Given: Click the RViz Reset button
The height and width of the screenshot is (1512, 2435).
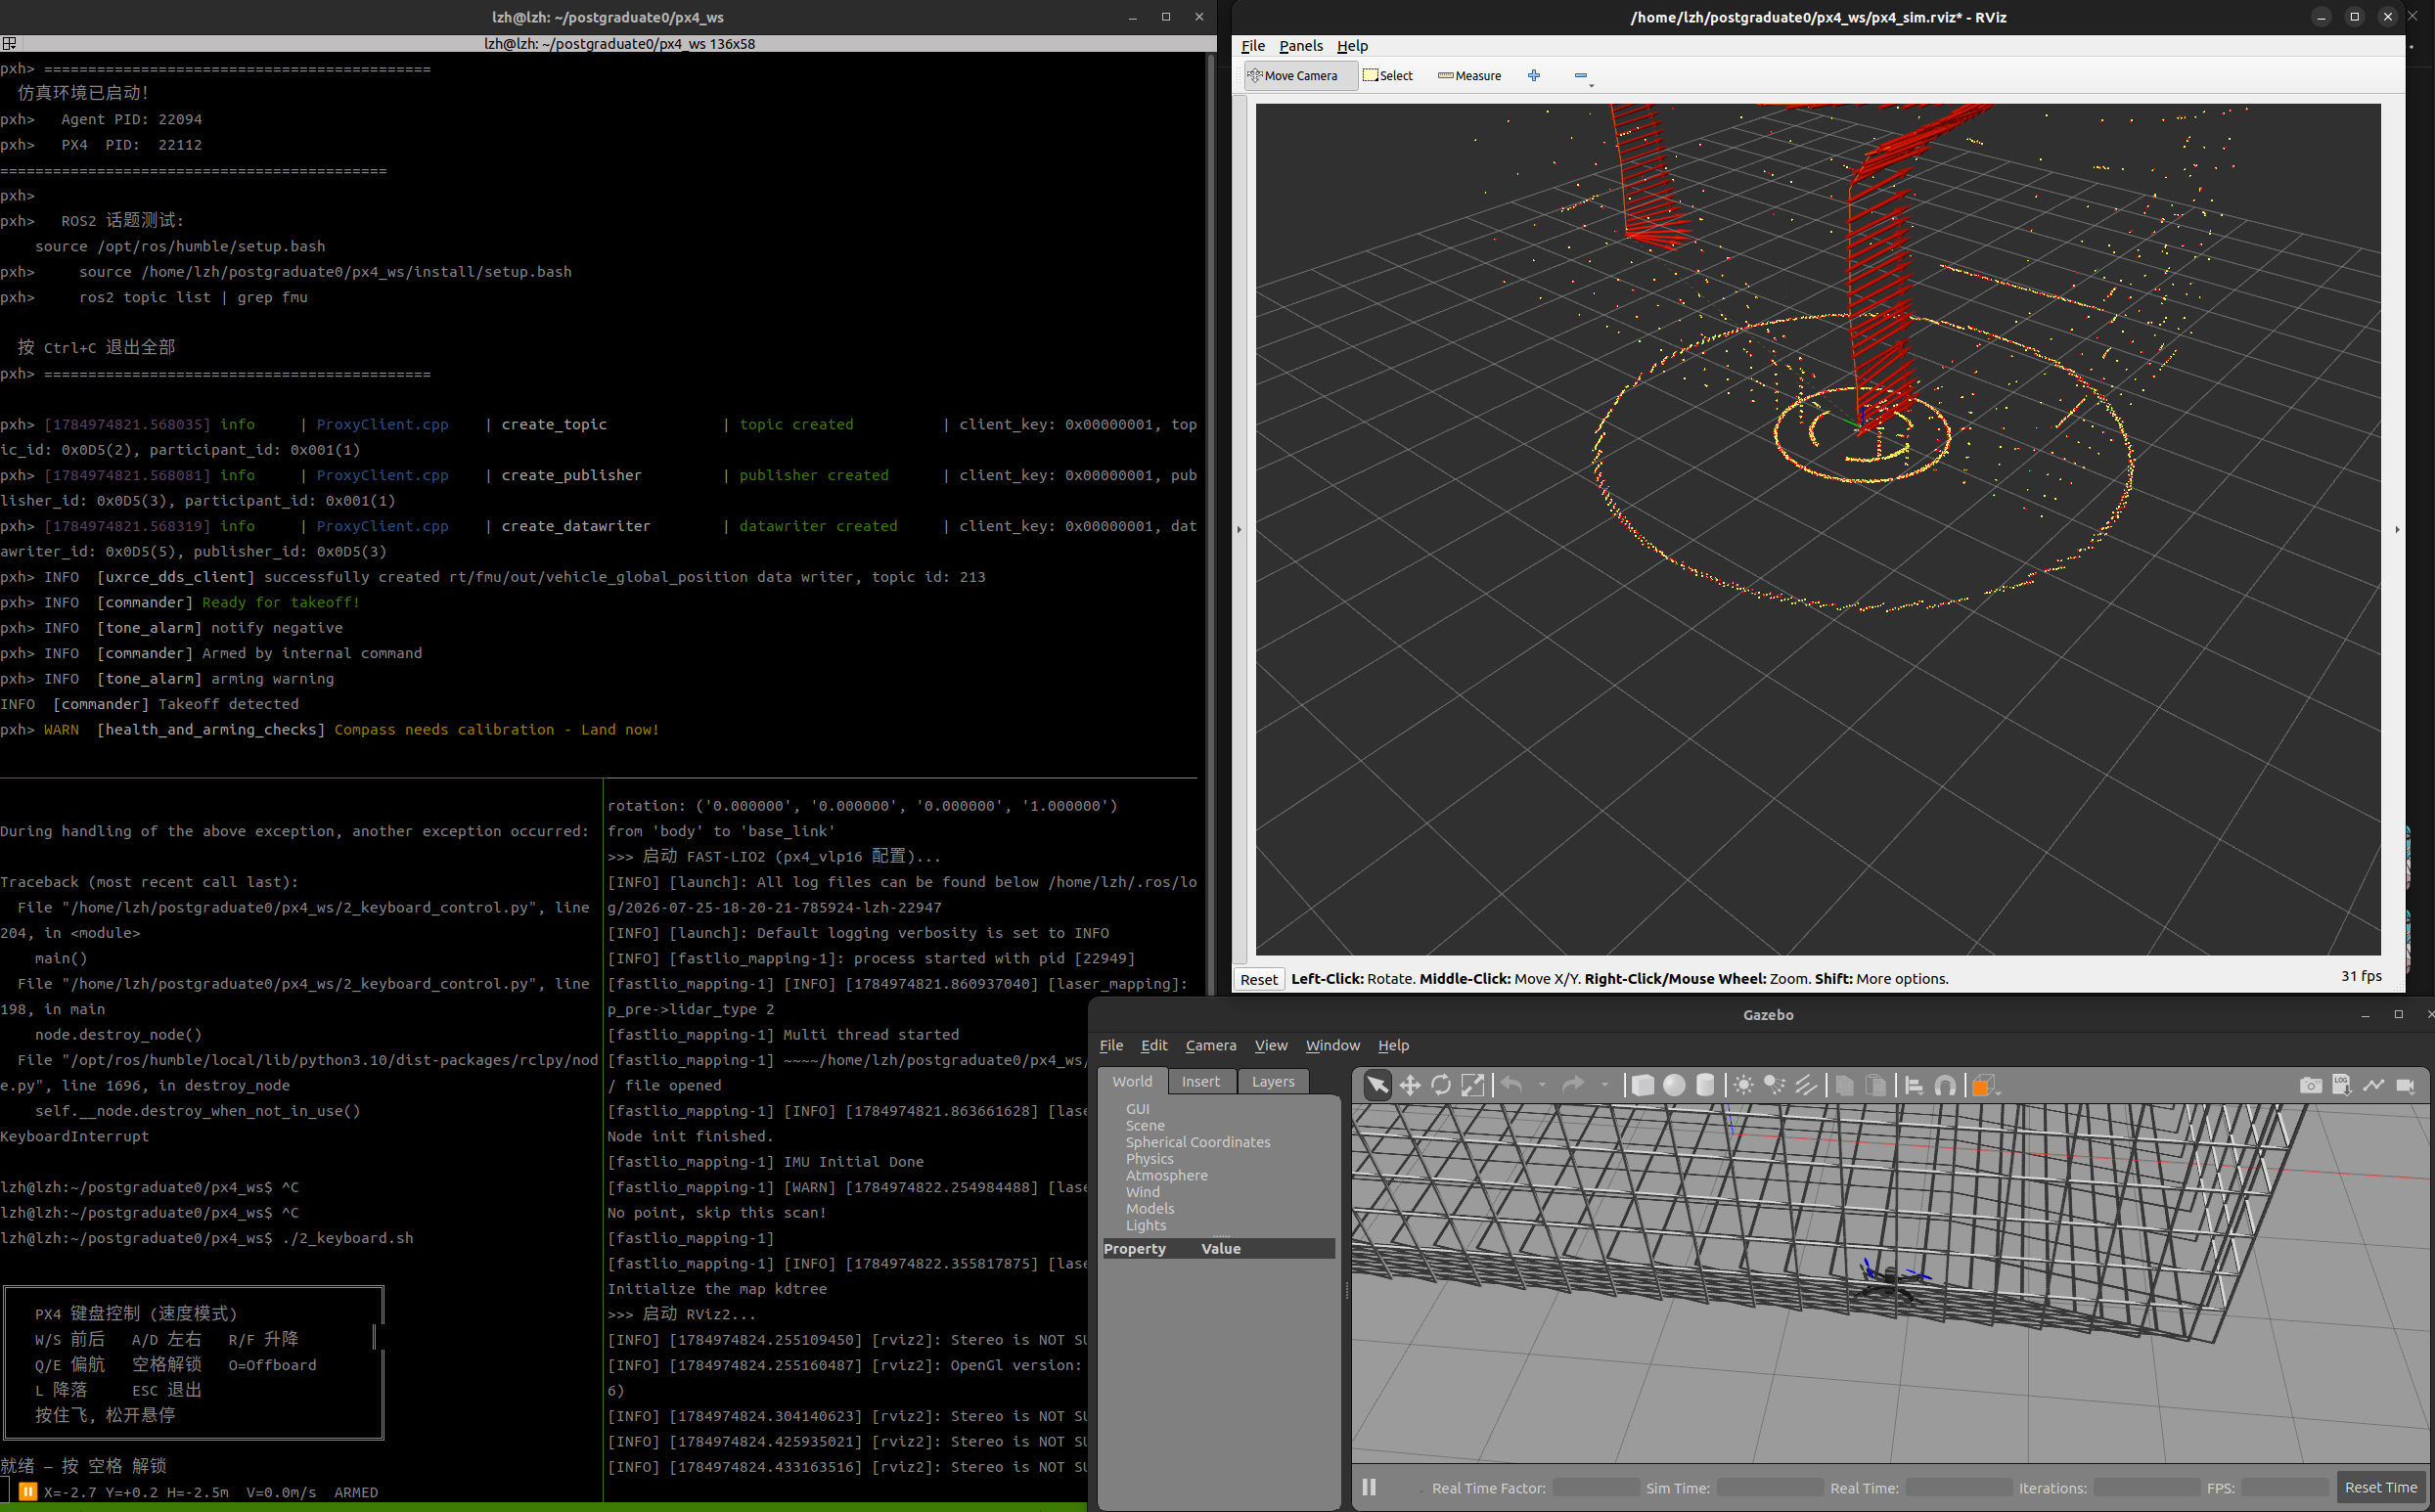Looking at the screenshot, I should (1259, 979).
